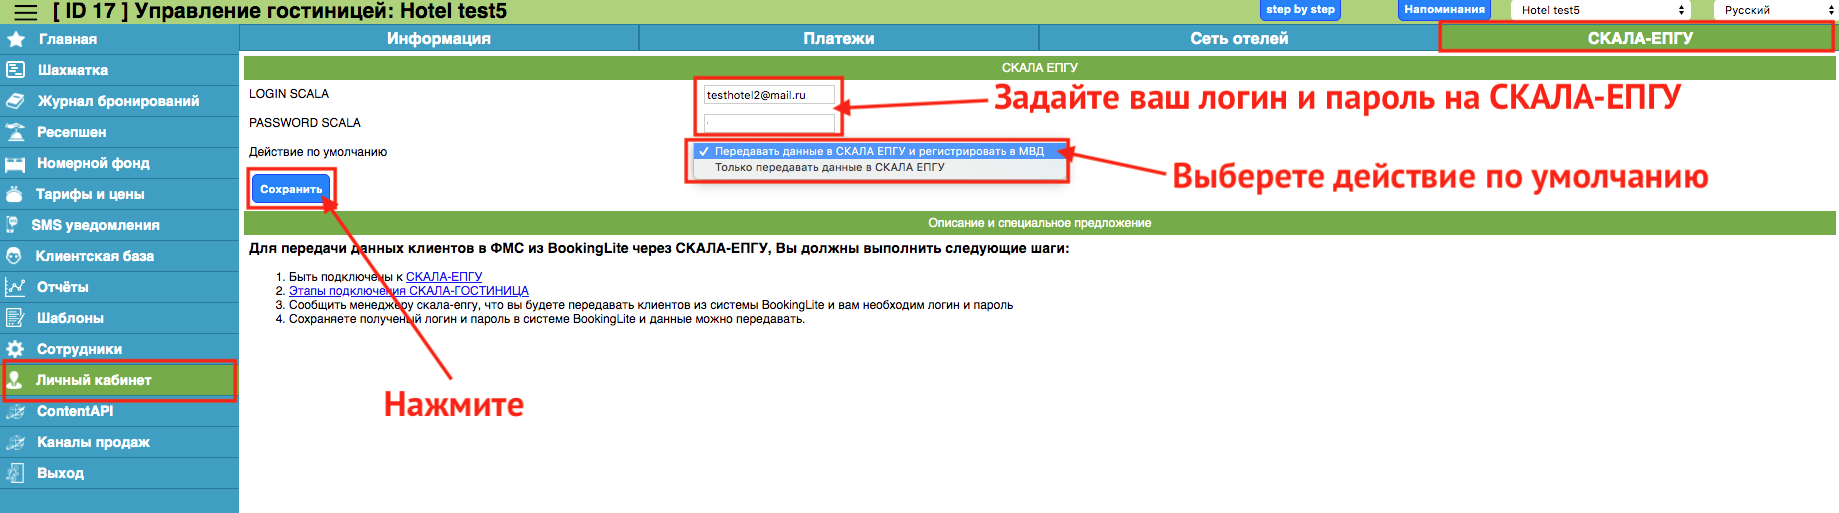This screenshot has width=1839, height=513.
Task: Click the Ресепшен bell icon
Action: pos(16,132)
